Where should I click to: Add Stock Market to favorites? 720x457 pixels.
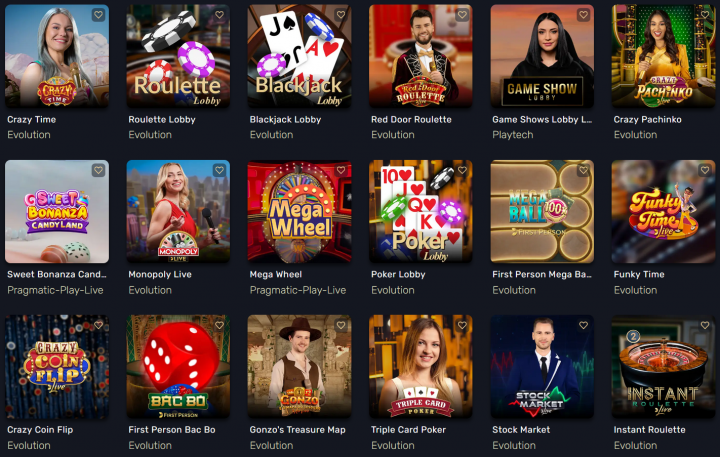tap(583, 325)
